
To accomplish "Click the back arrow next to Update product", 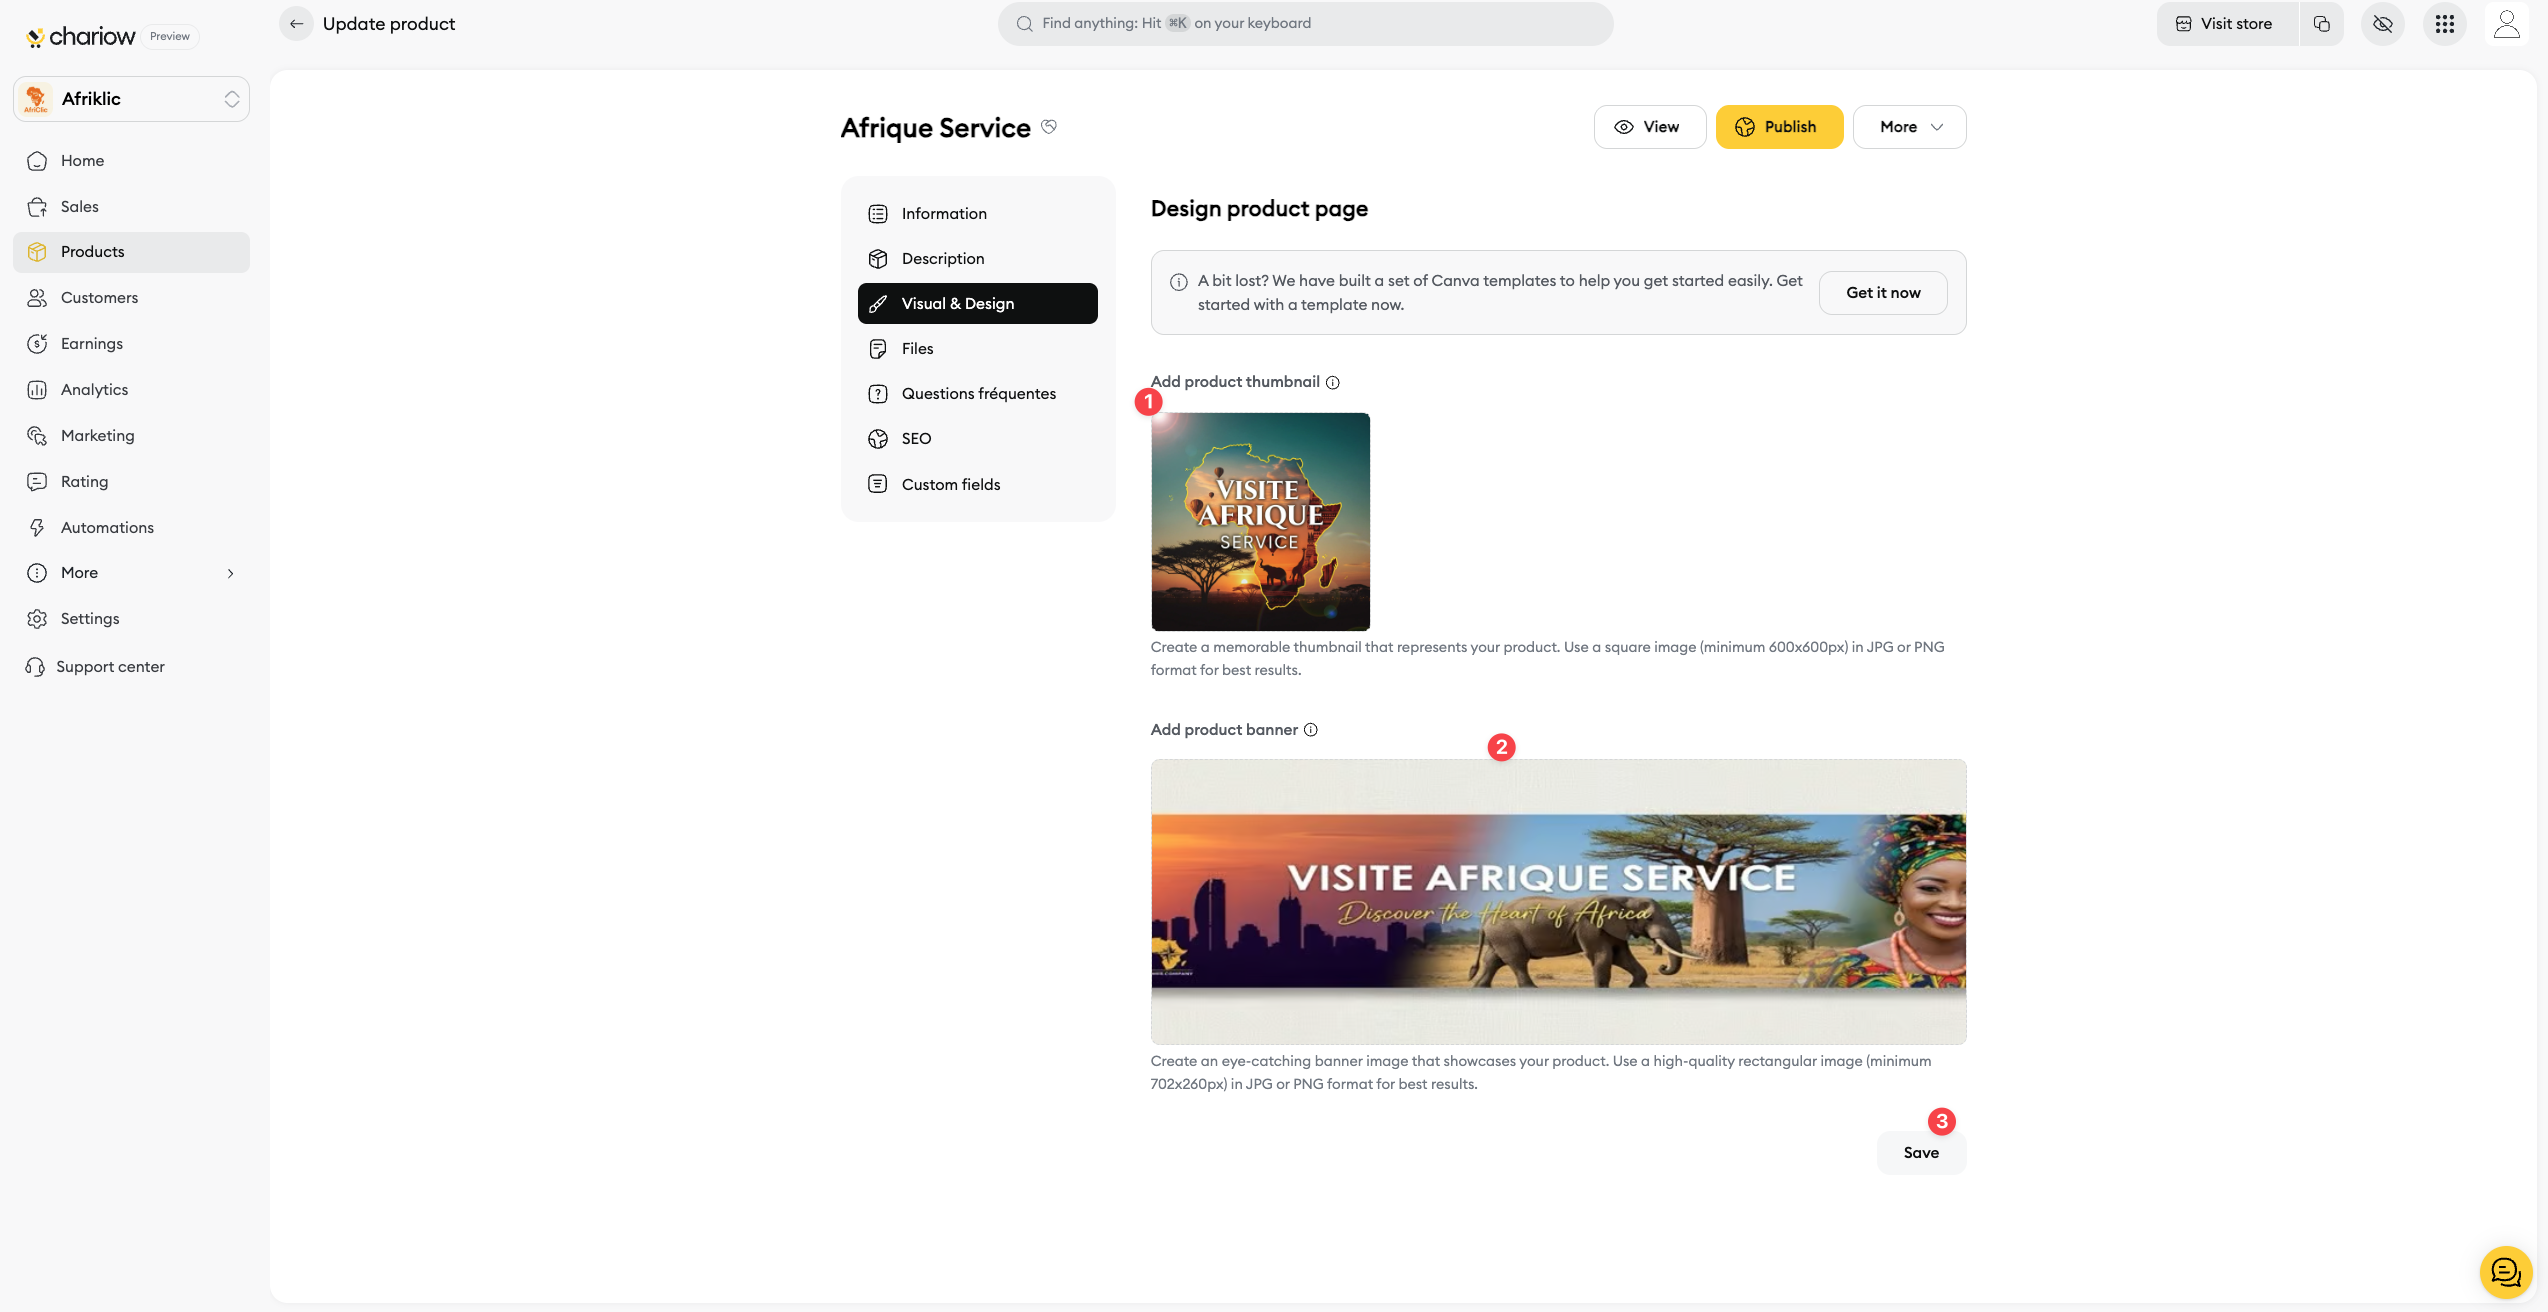I will pos(296,24).
